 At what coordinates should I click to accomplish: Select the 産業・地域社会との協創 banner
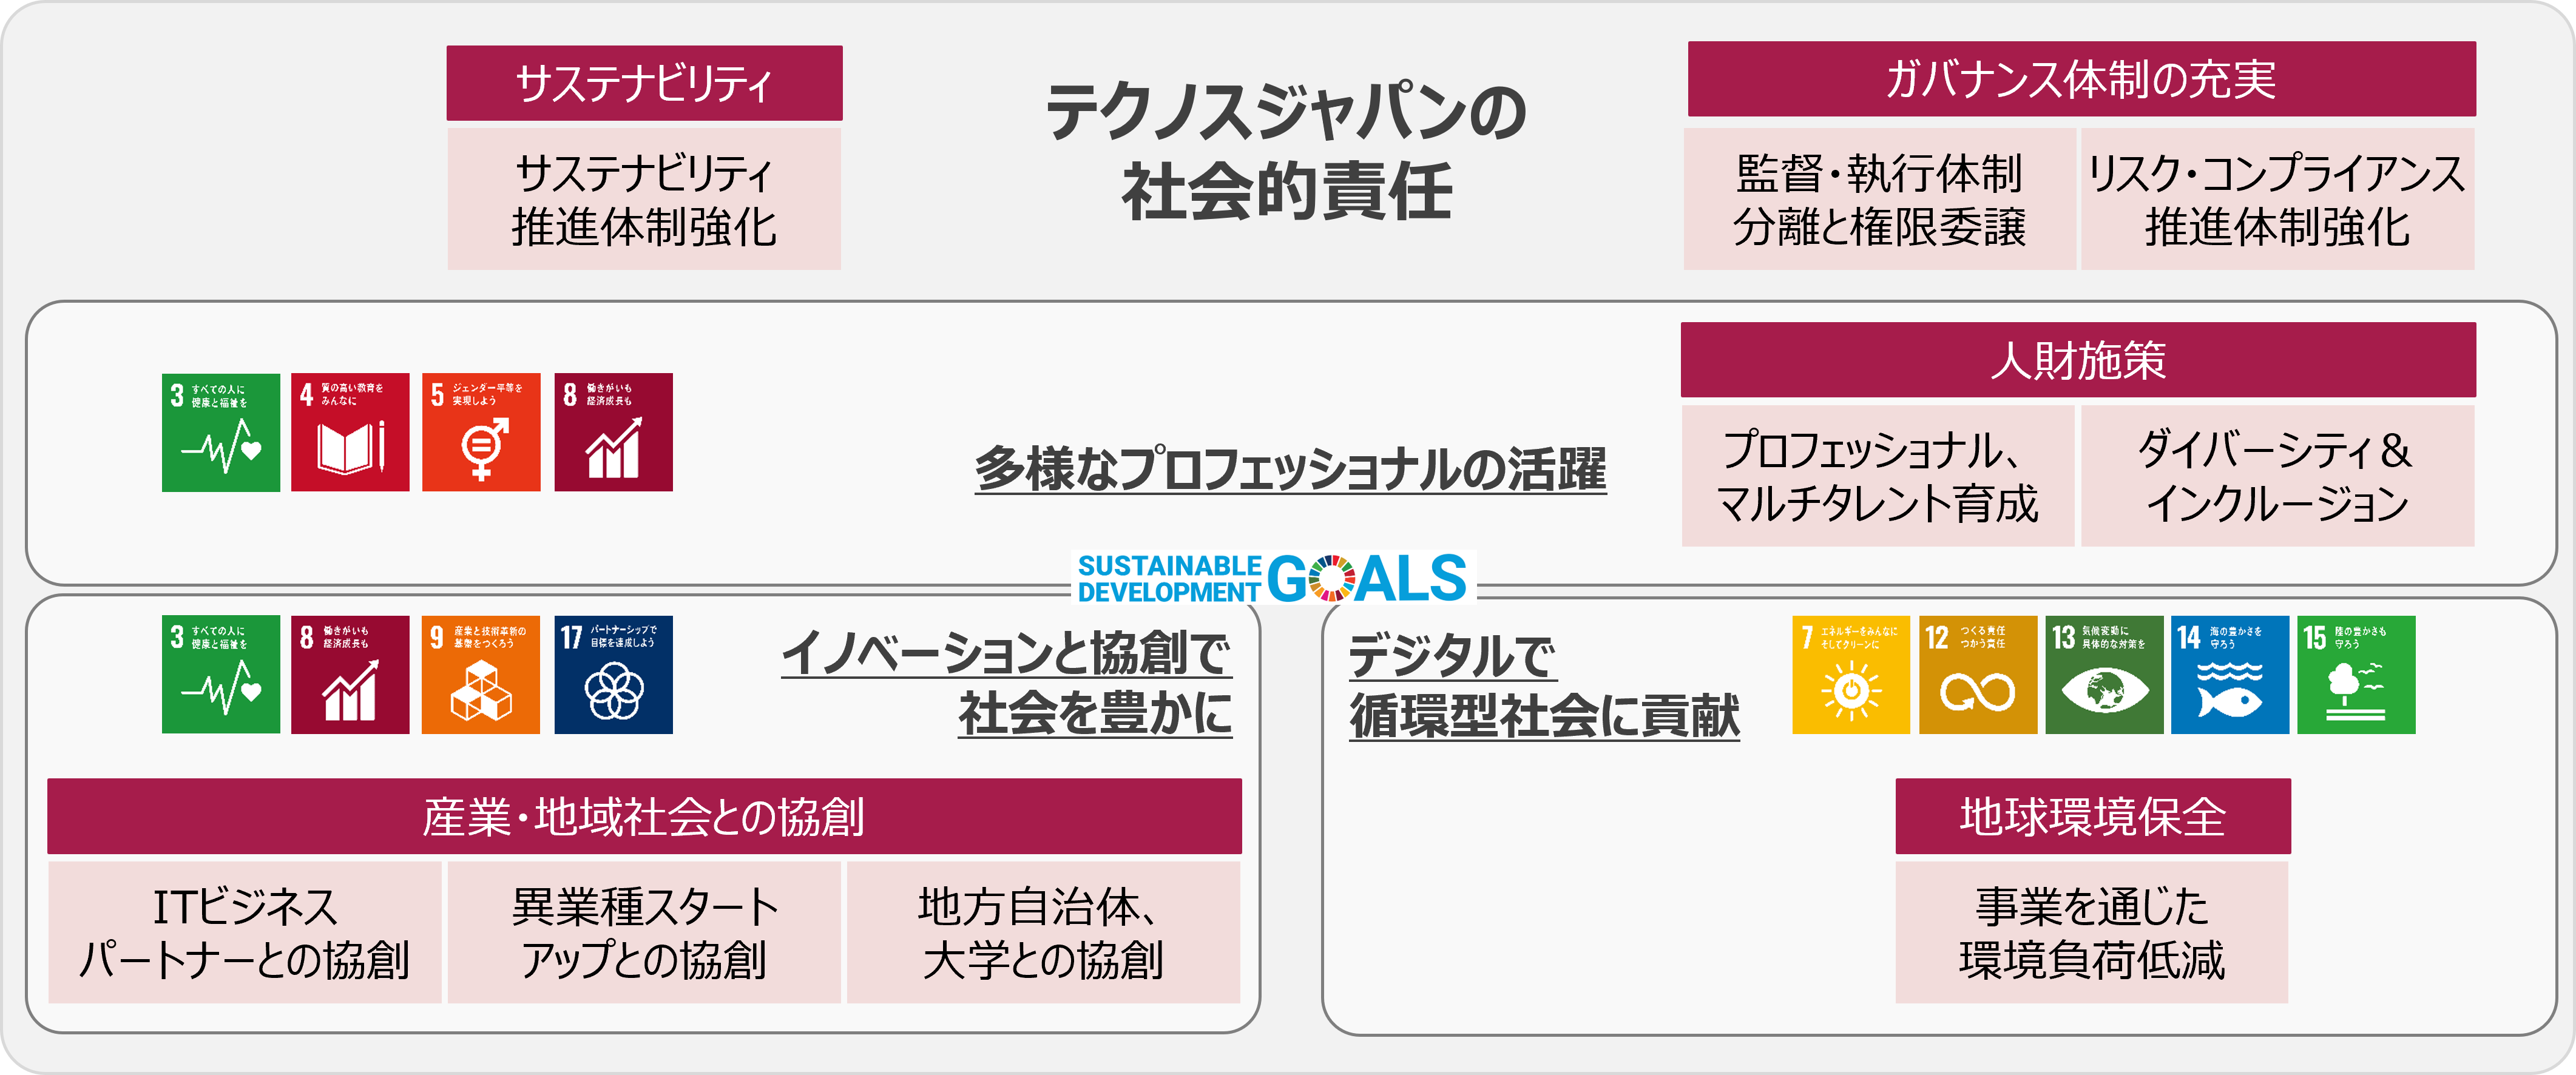(644, 817)
